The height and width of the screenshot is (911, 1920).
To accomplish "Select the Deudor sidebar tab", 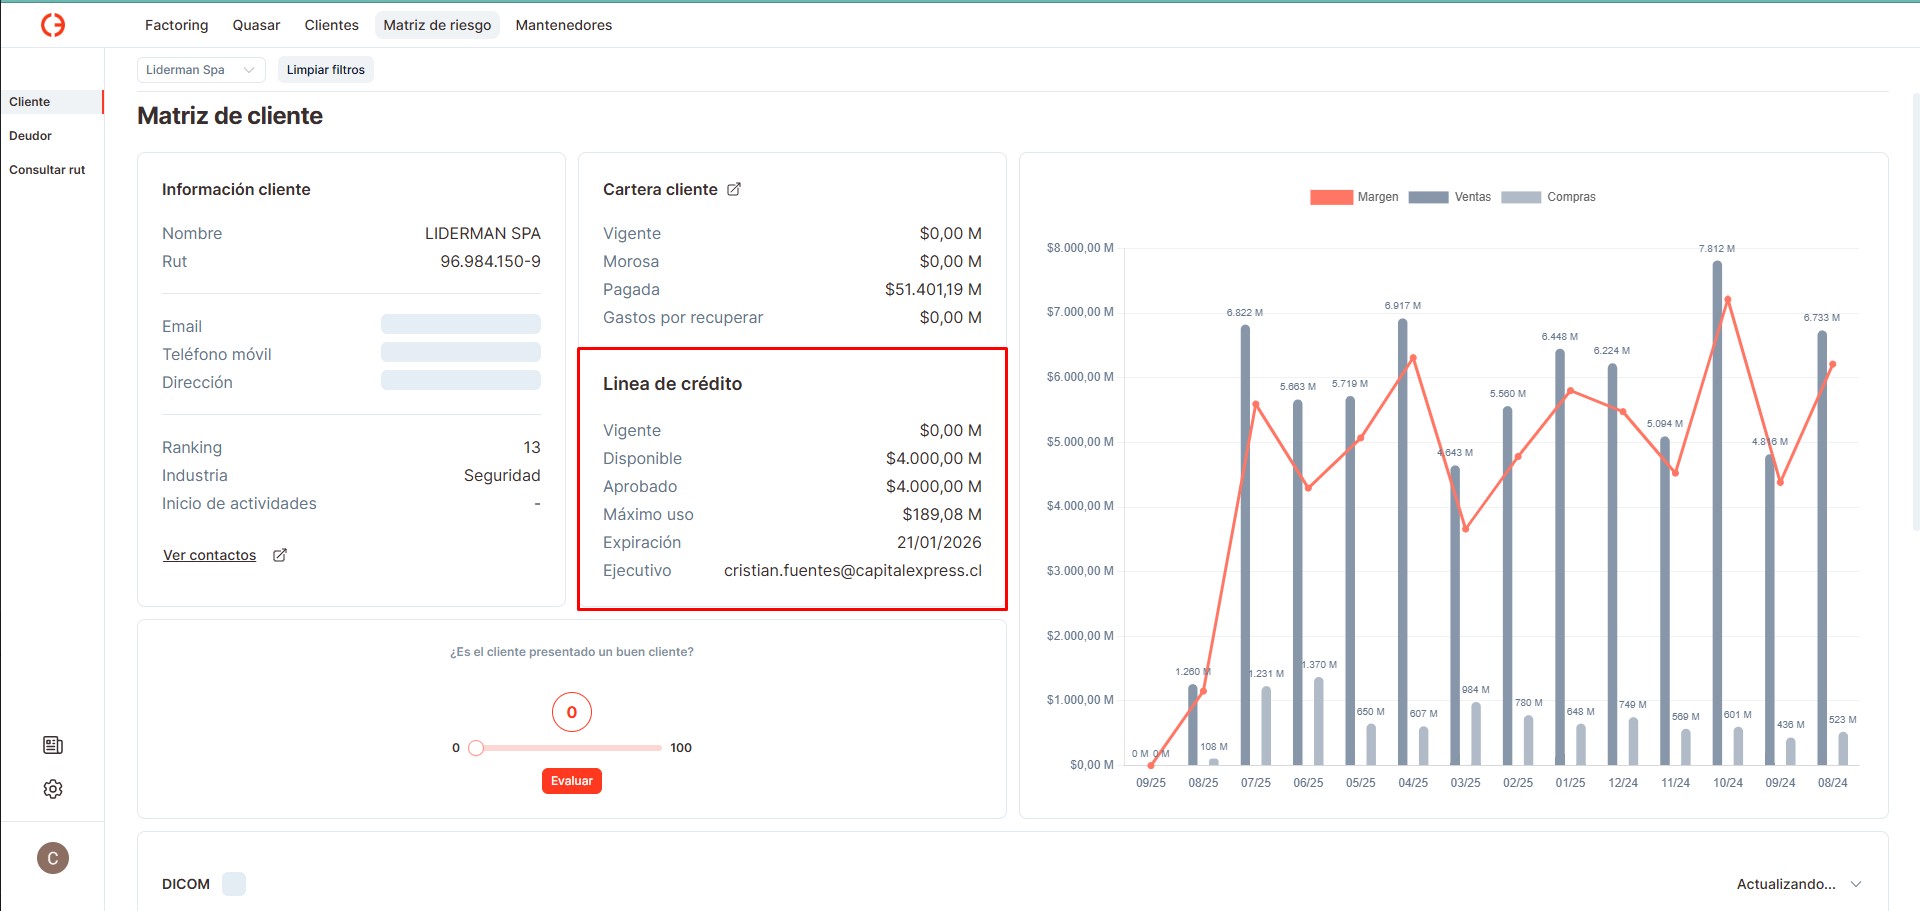I will [x=31, y=136].
